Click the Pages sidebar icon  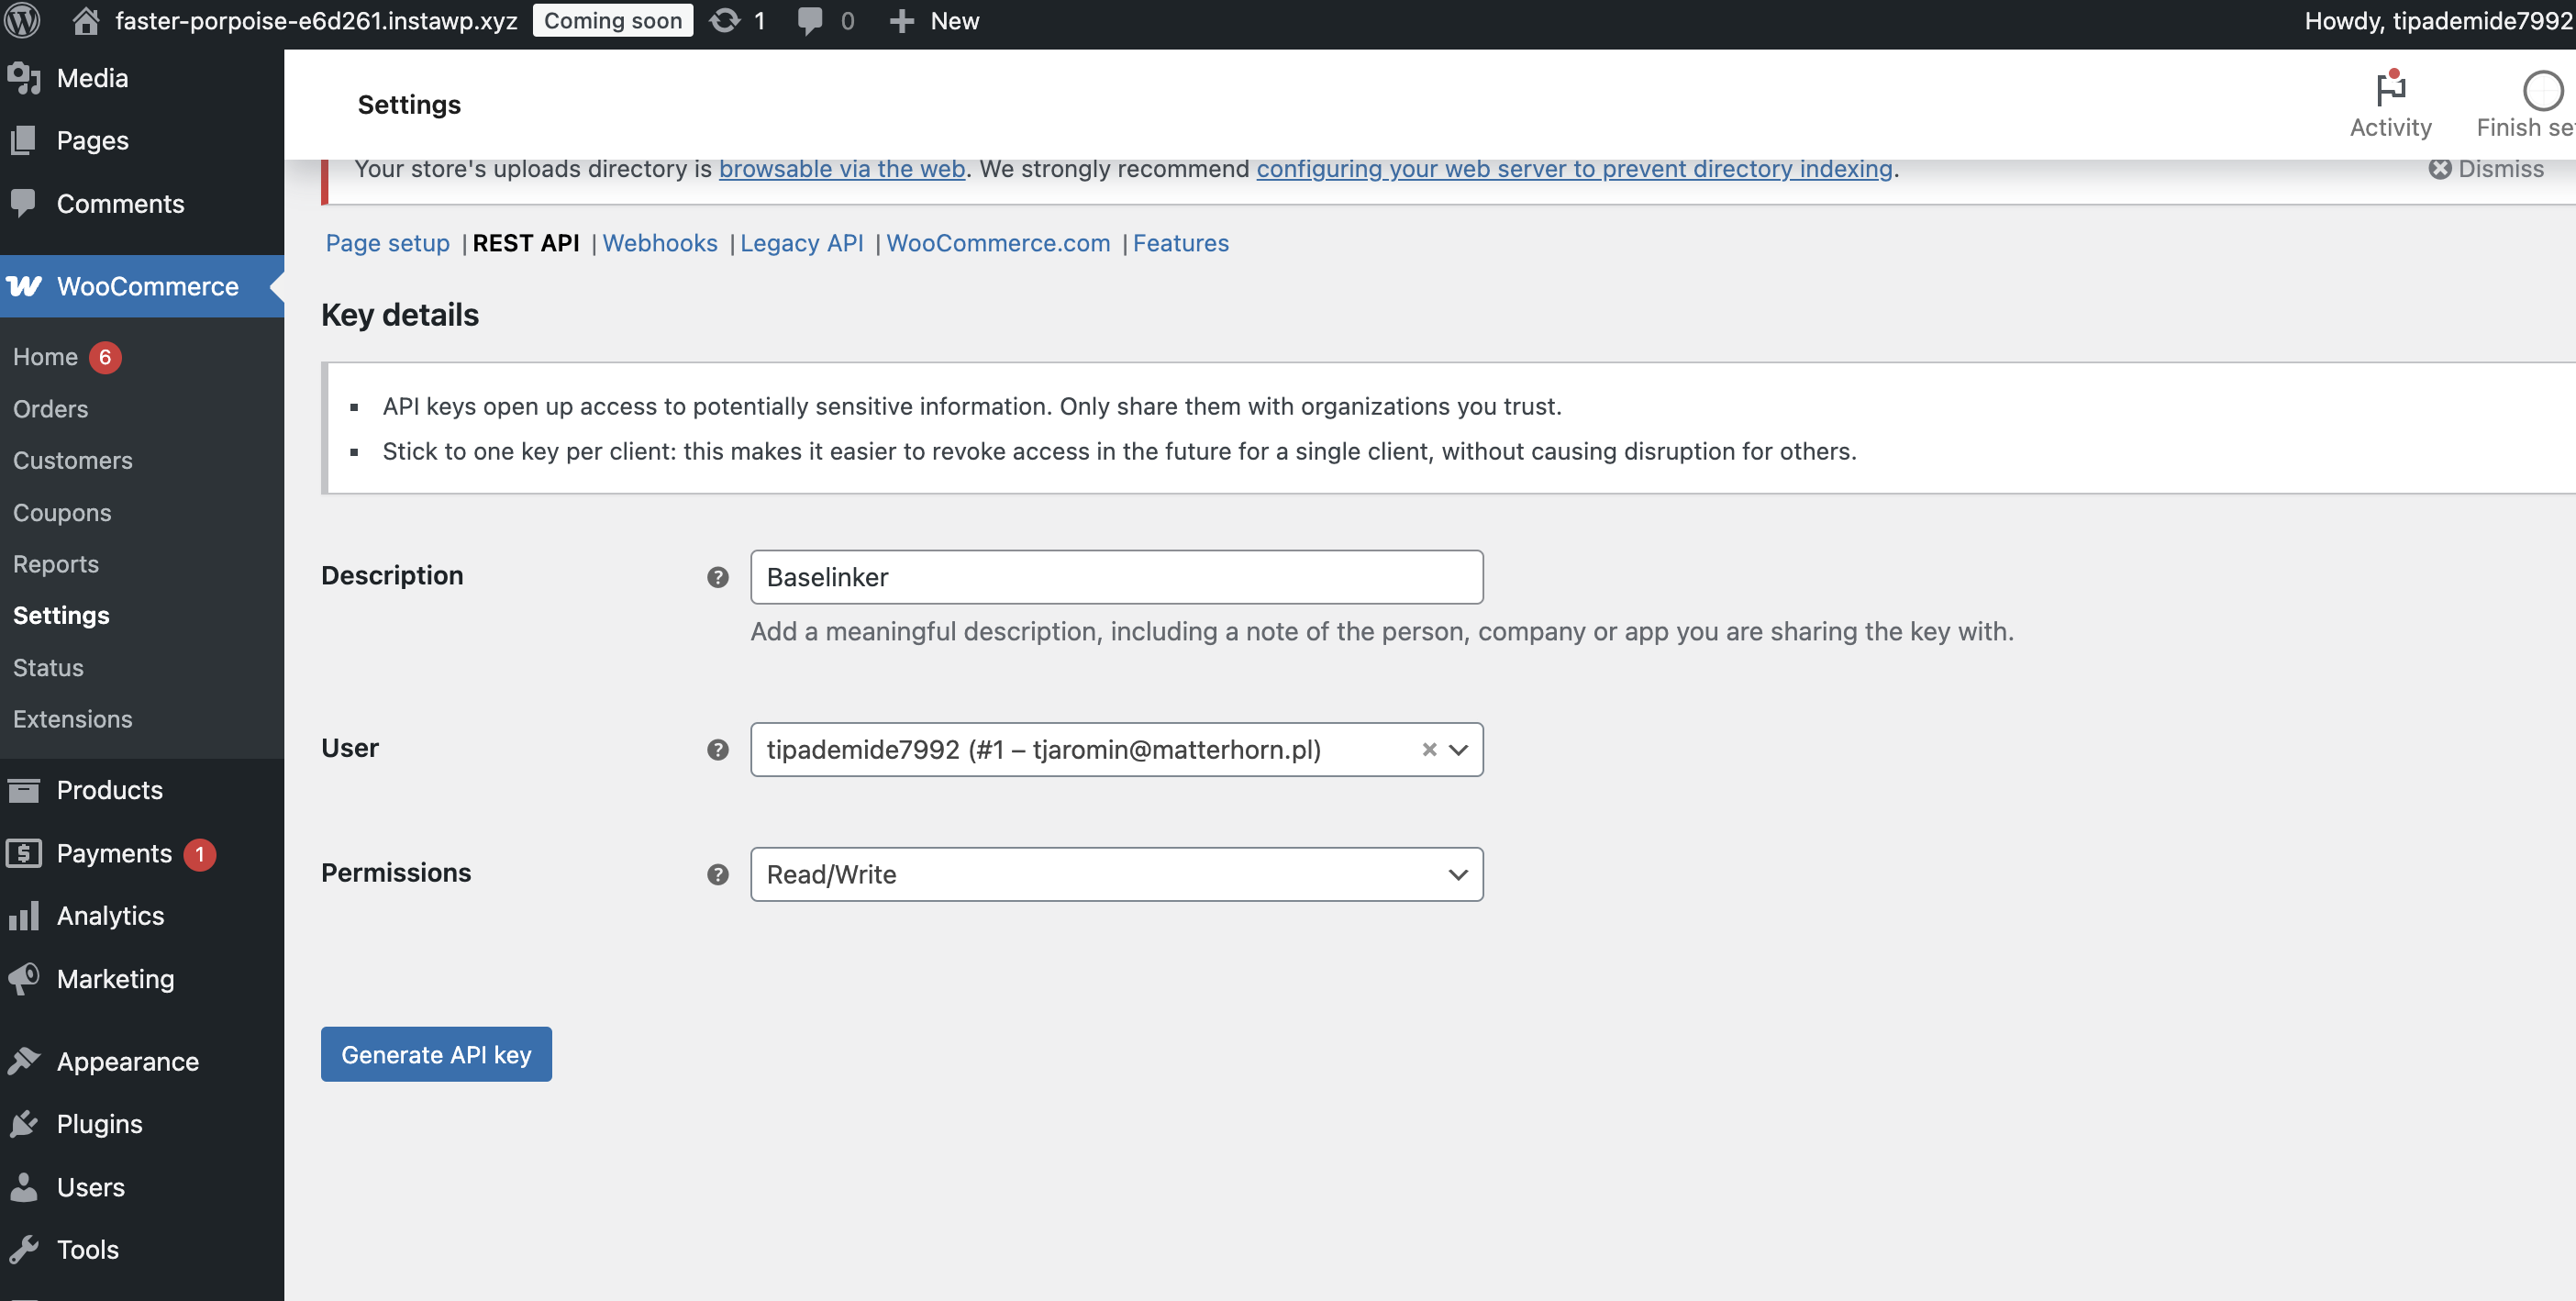click(24, 140)
